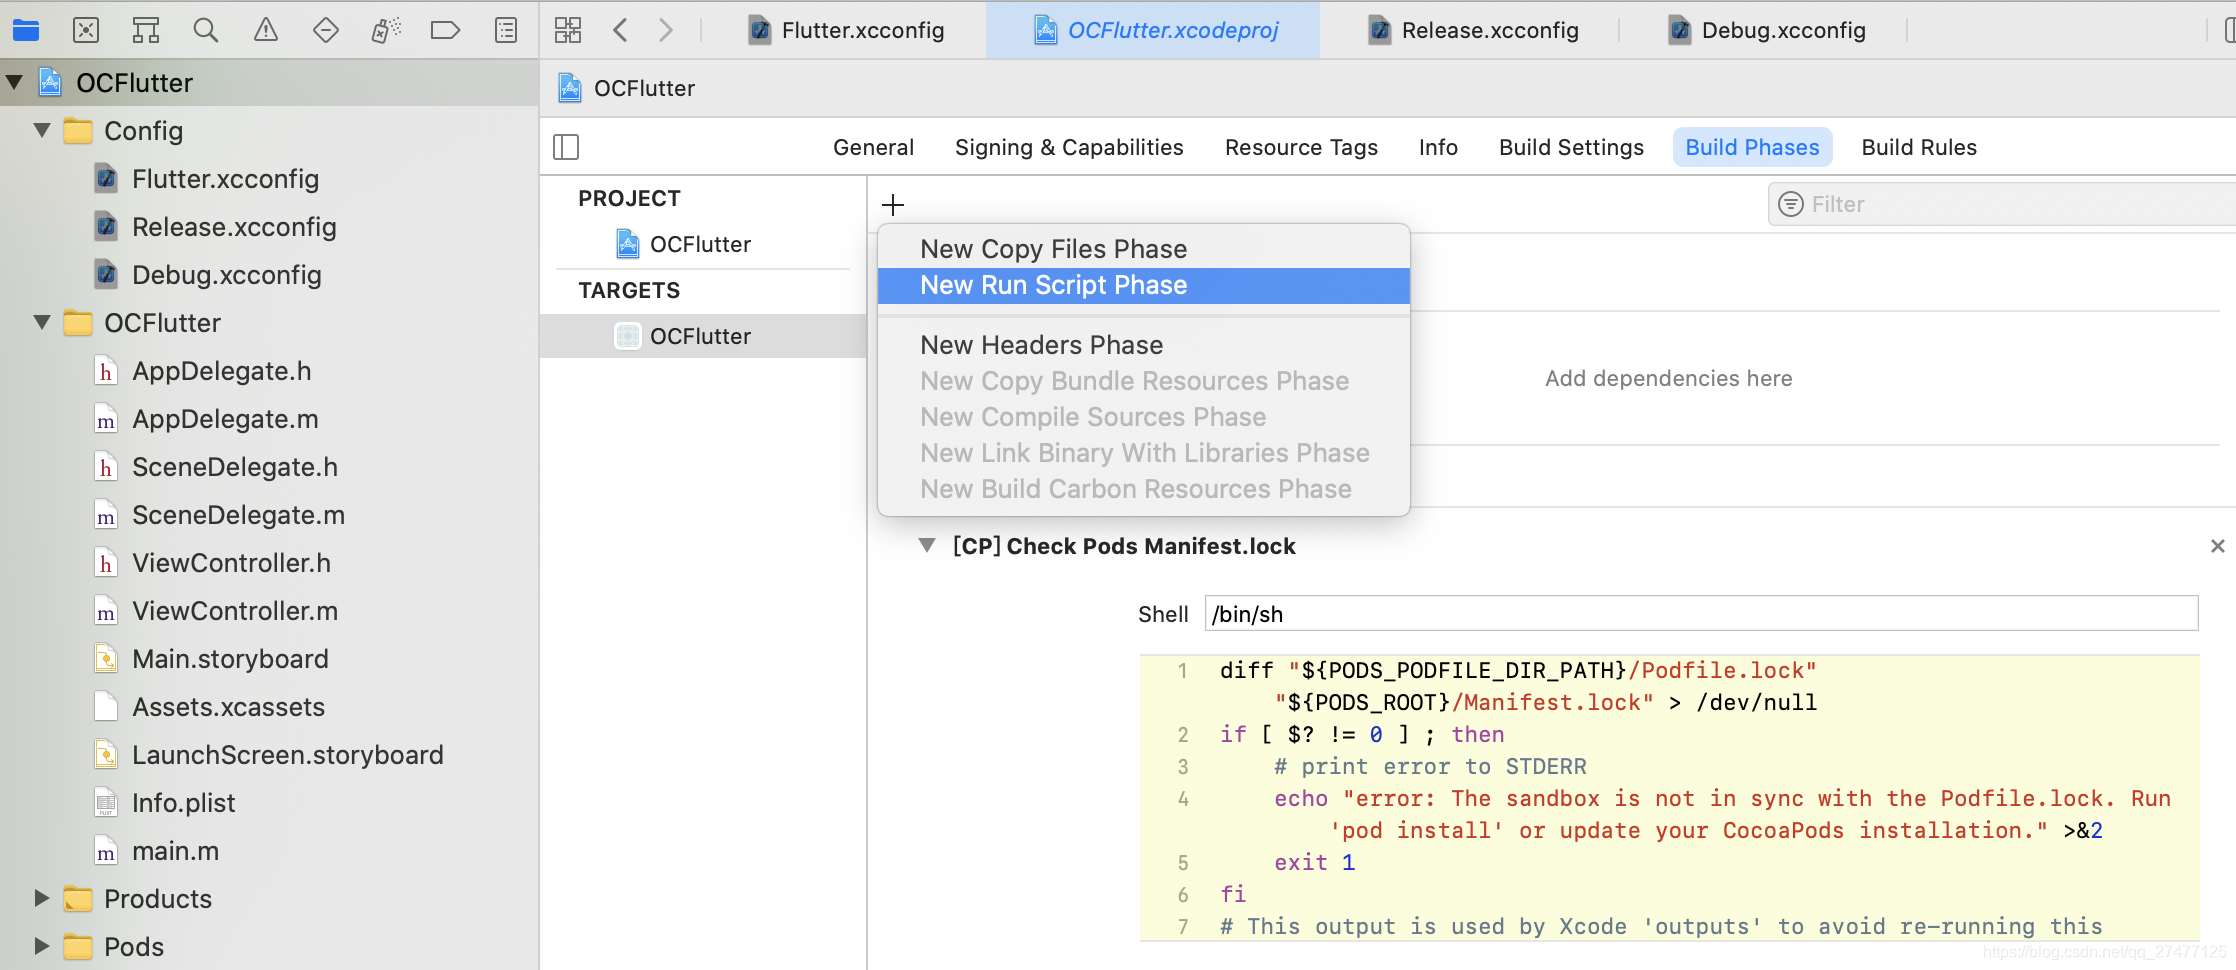This screenshot has height=970, width=2236.
Task: Click the plus icon to add build phase
Action: click(893, 205)
